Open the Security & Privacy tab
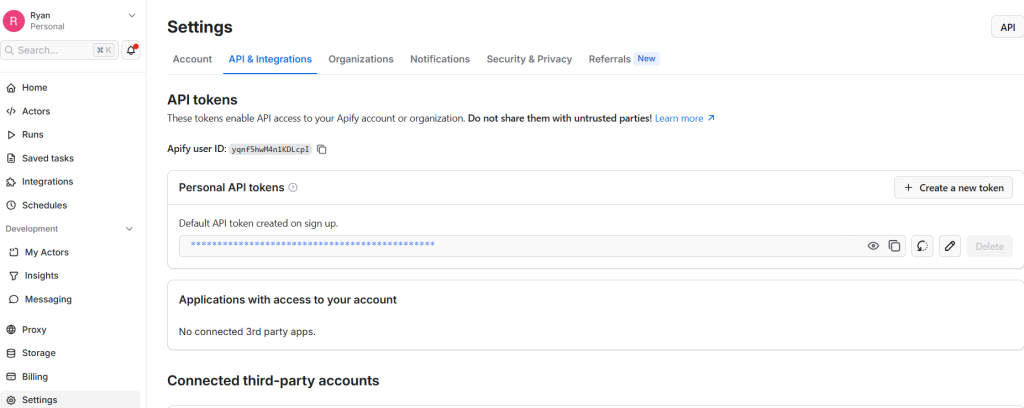 (x=529, y=59)
